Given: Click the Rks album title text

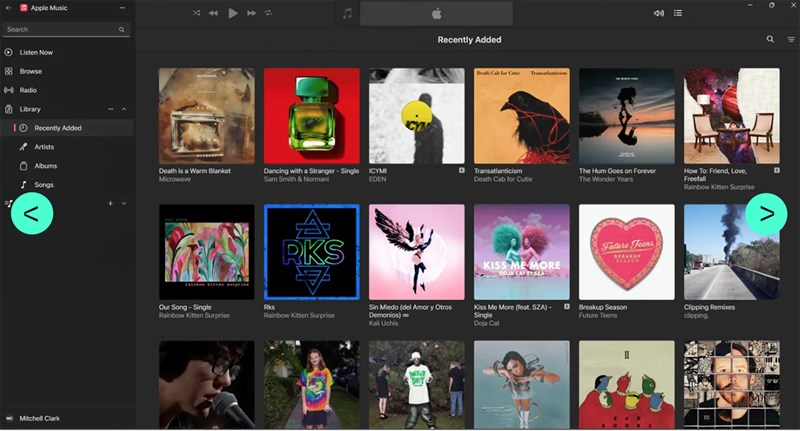Looking at the screenshot, I should coord(269,308).
